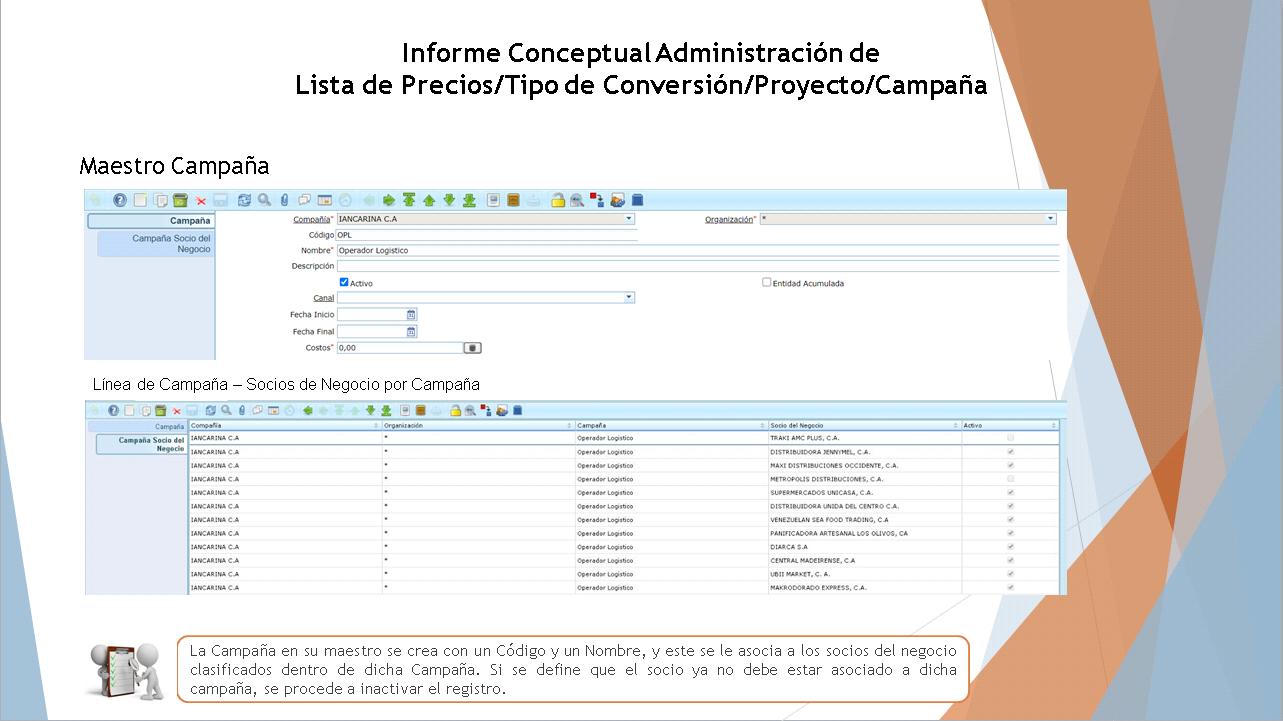
Task: Sort by Activo column header
Action: point(1009,426)
